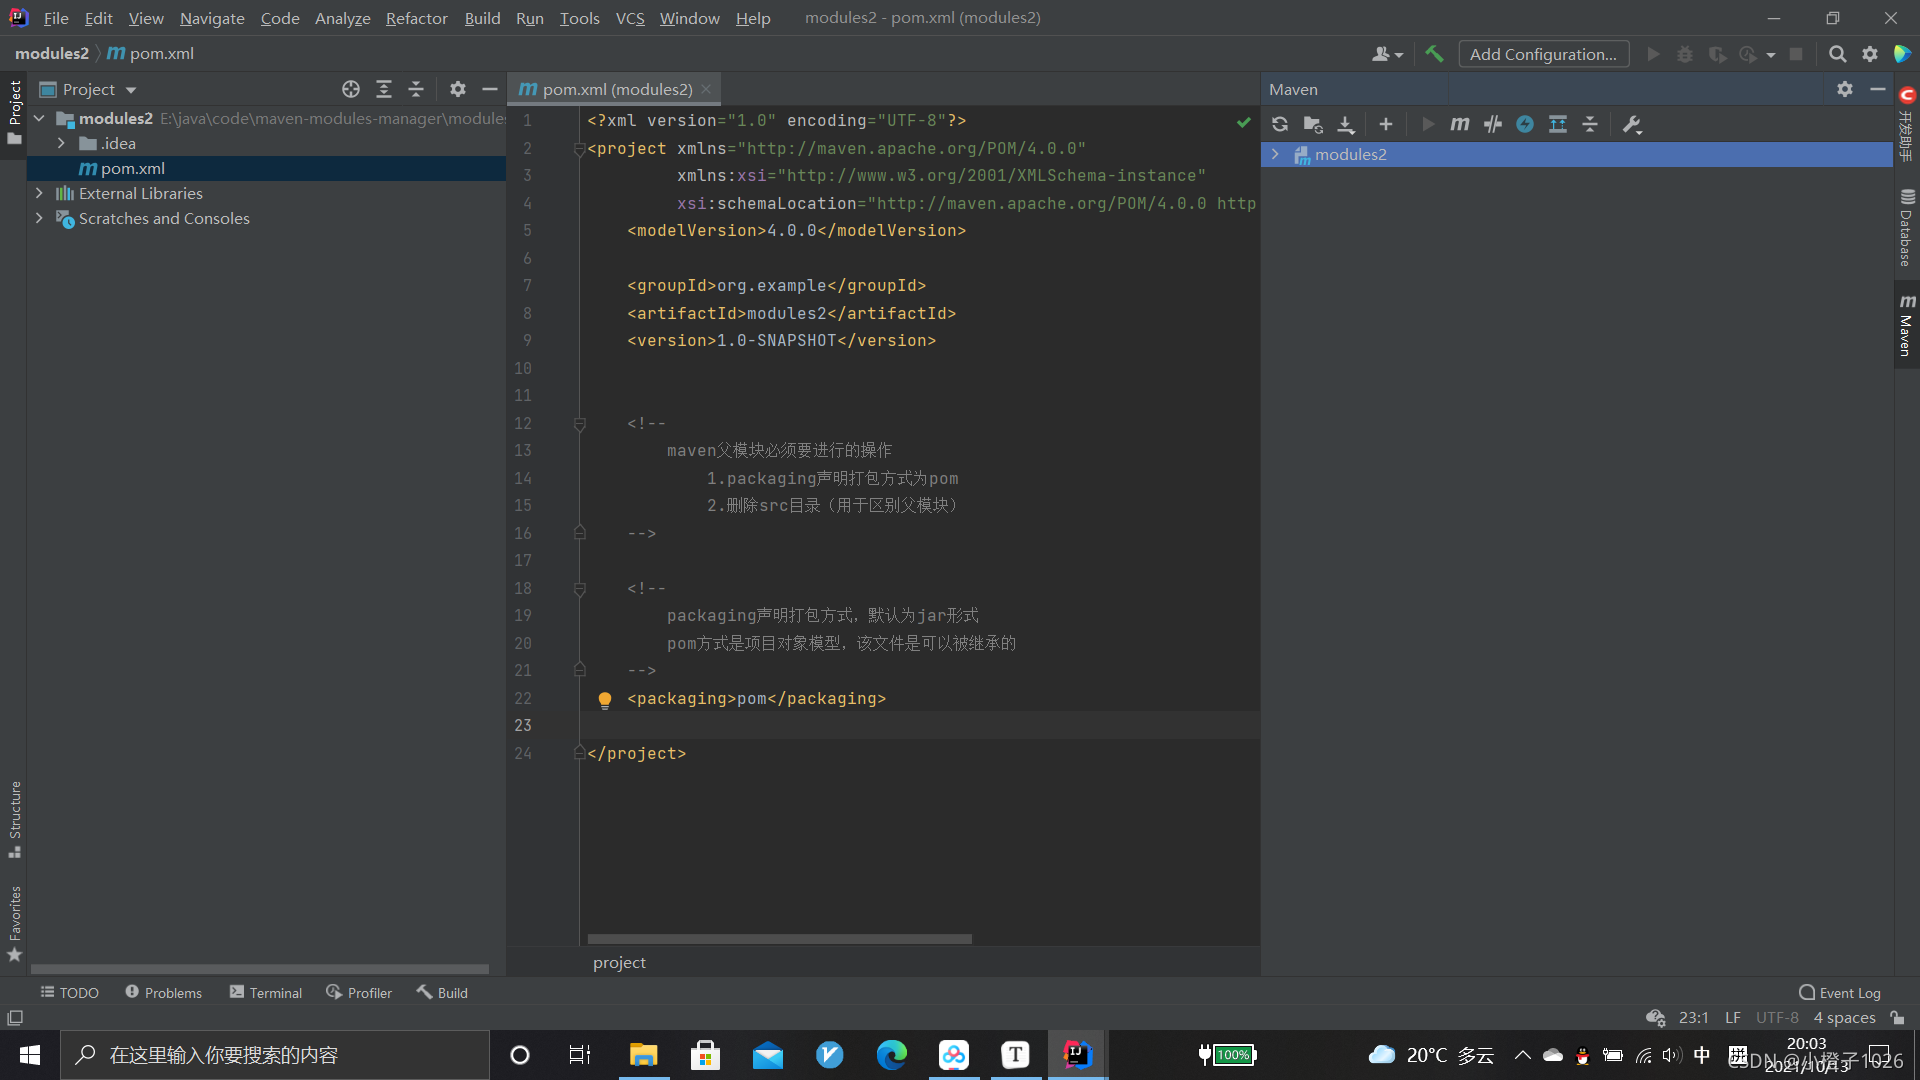Expand modules2 in Maven panel
This screenshot has width=1920, height=1080.
[1276, 154]
